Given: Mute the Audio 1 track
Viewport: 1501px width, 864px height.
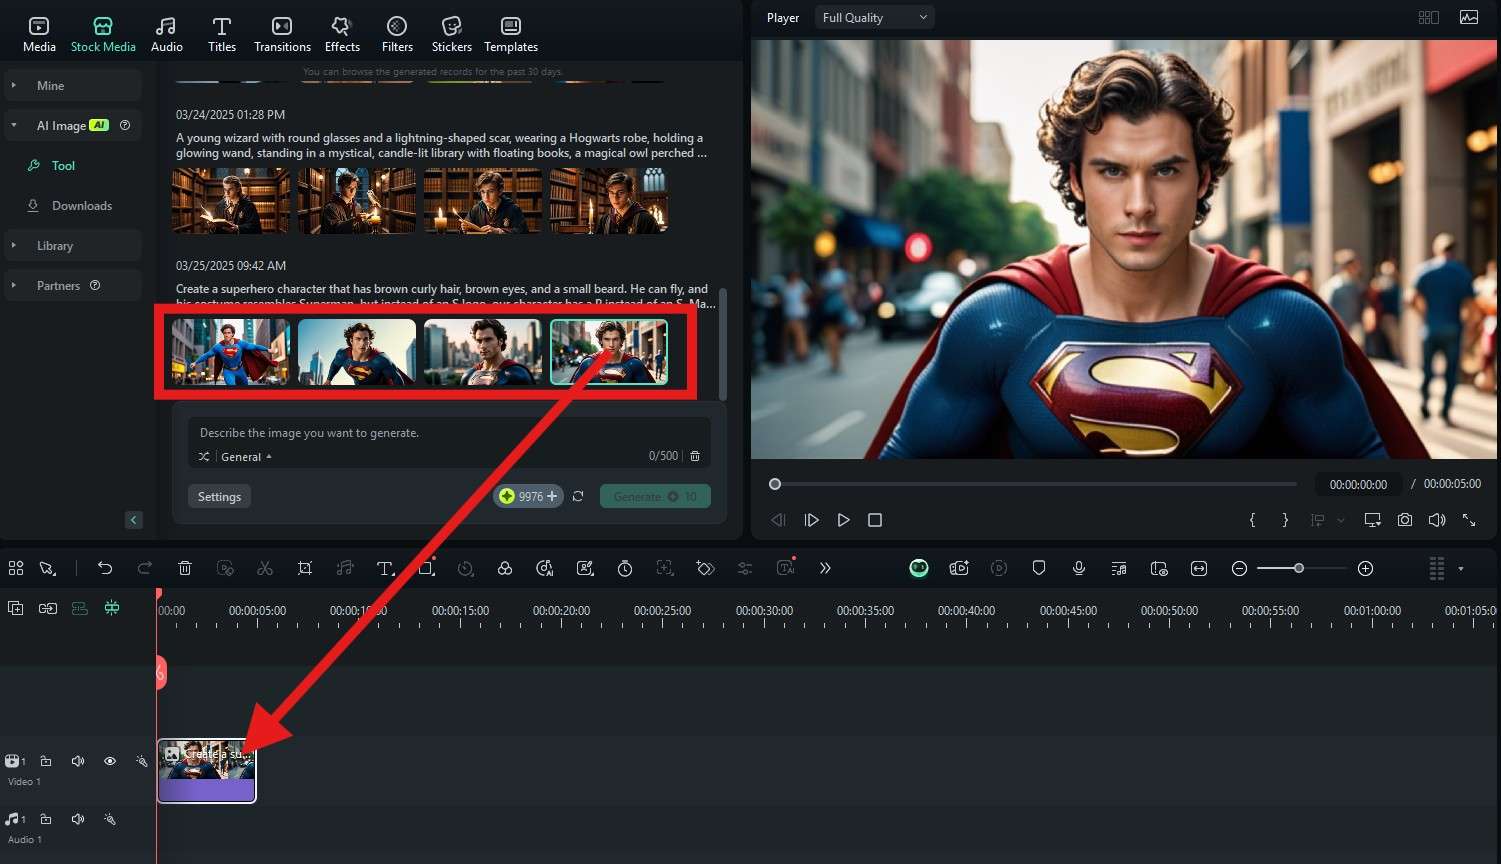Looking at the screenshot, I should (x=78, y=819).
